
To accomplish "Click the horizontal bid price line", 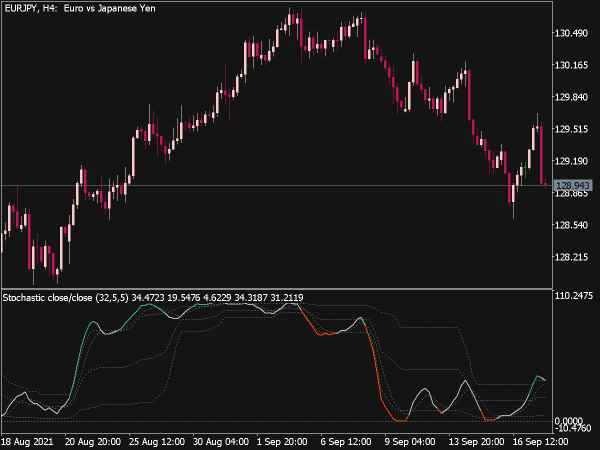I will pos(277,186).
